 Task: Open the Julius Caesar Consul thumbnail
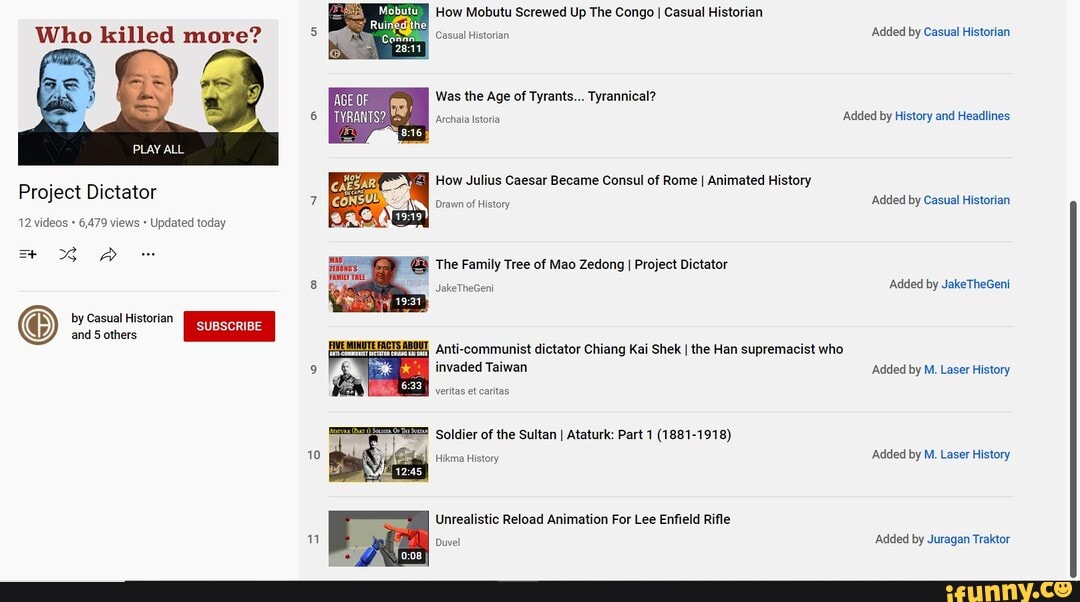378,200
